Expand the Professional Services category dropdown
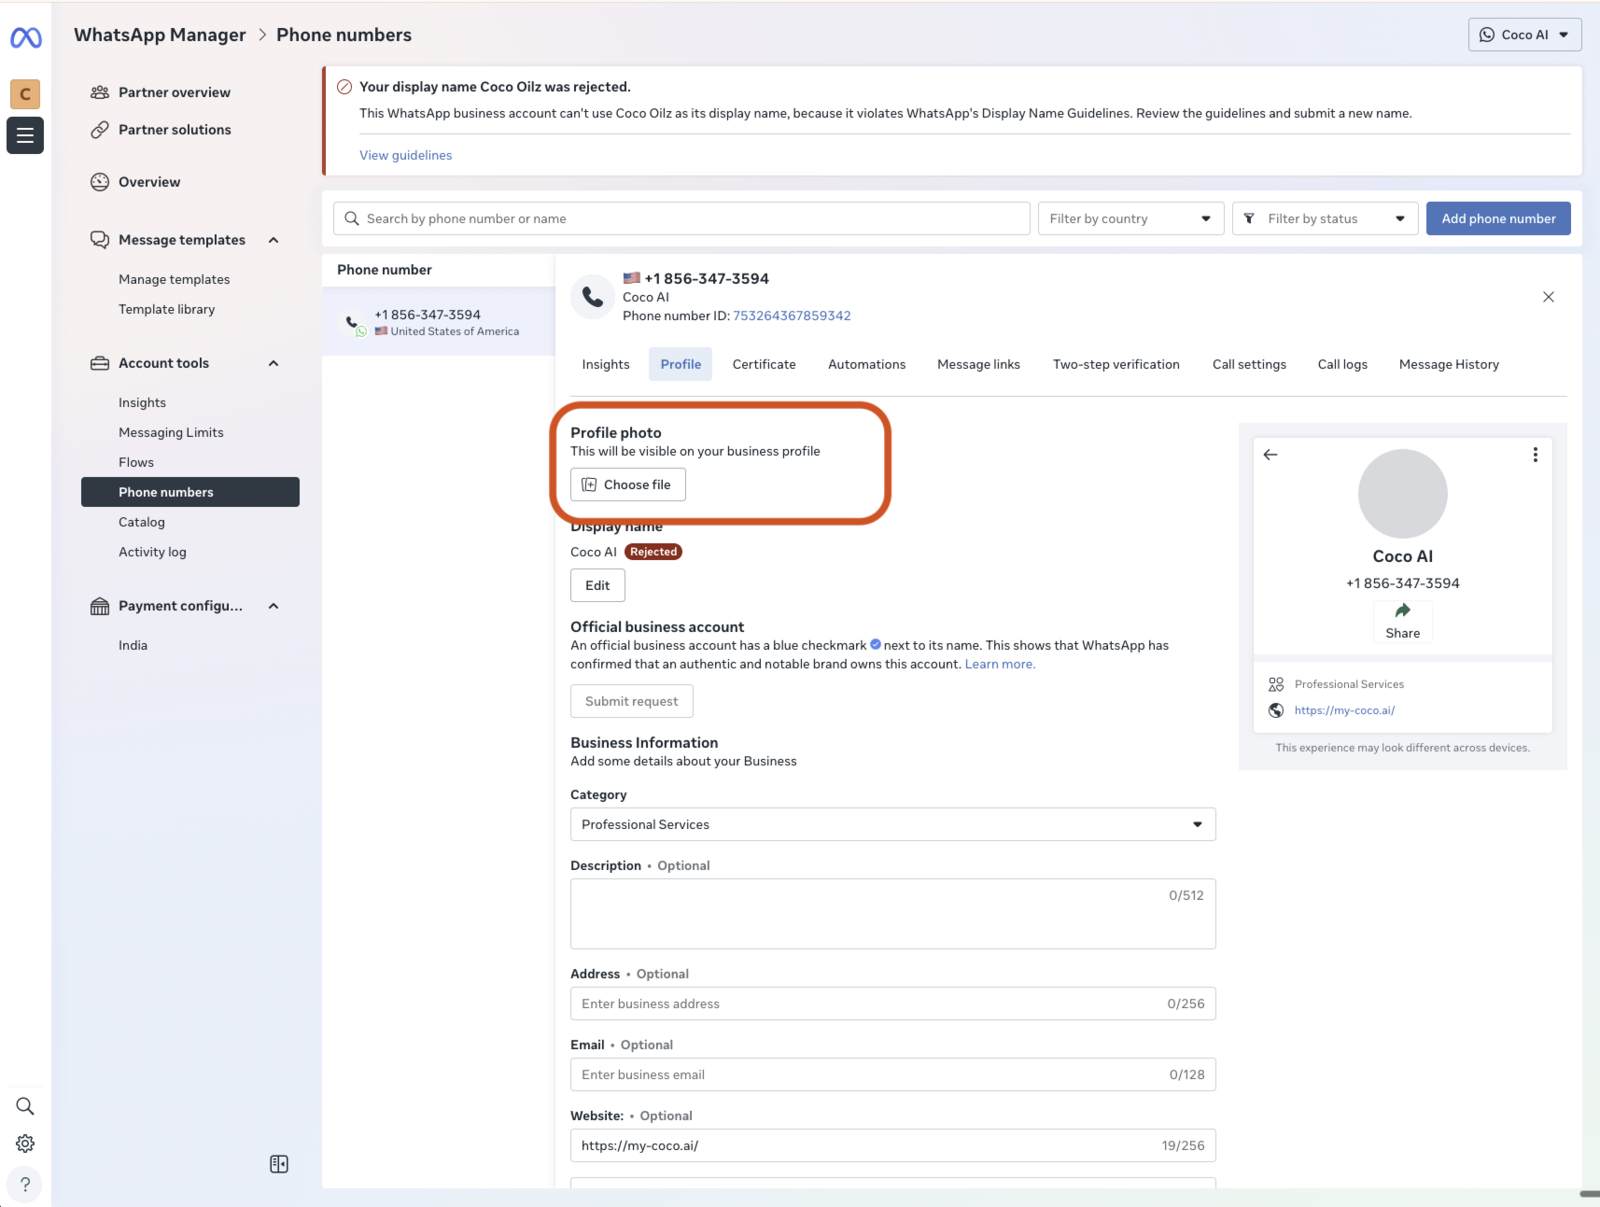This screenshot has width=1600, height=1207. (892, 824)
